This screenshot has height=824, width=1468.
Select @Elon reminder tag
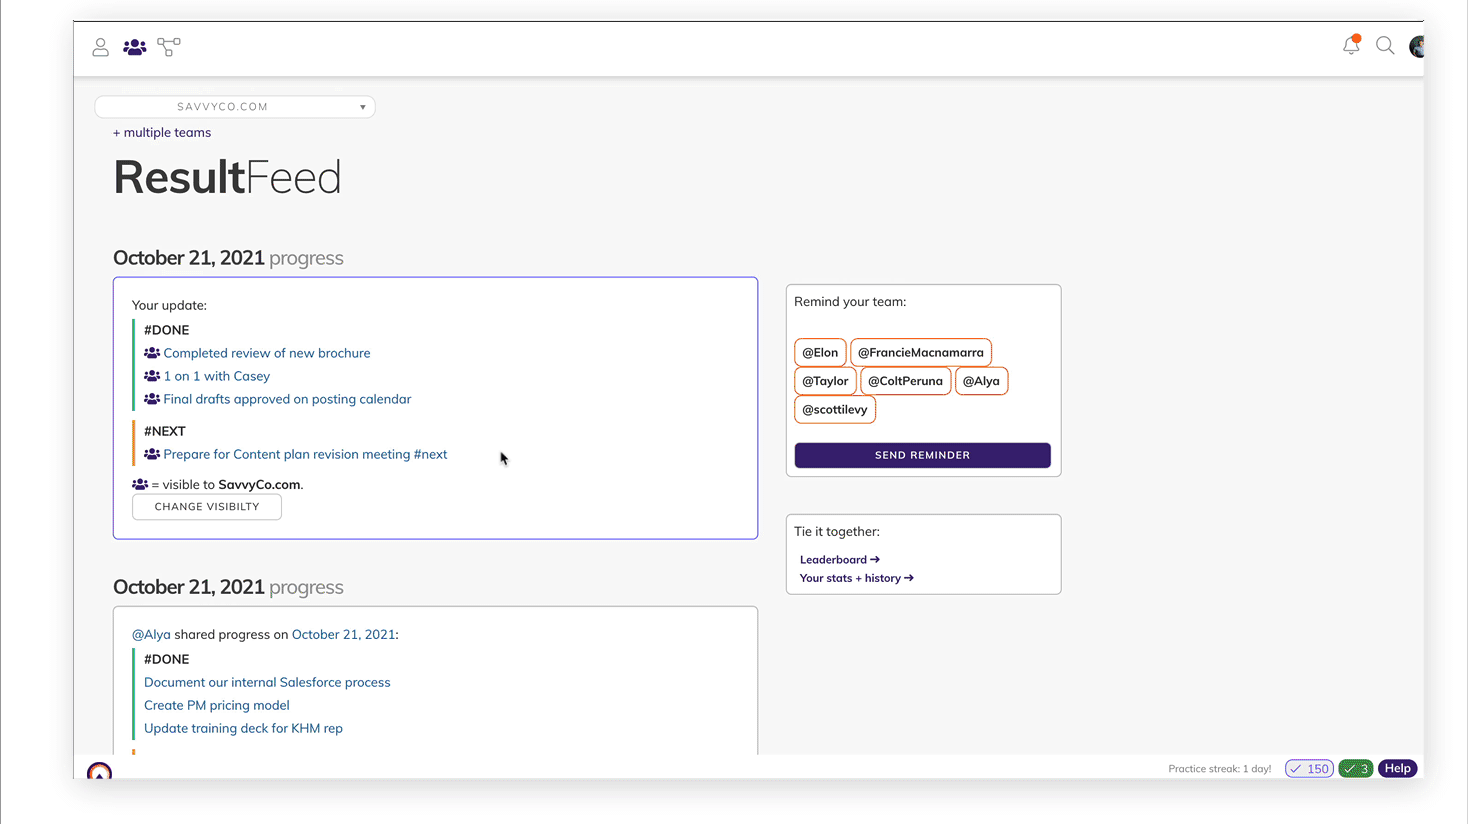pyautogui.click(x=820, y=352)
